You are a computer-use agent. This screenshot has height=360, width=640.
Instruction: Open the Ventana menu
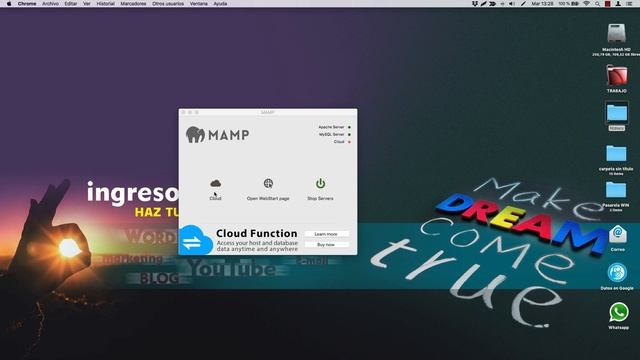click(x=199, y=4)
